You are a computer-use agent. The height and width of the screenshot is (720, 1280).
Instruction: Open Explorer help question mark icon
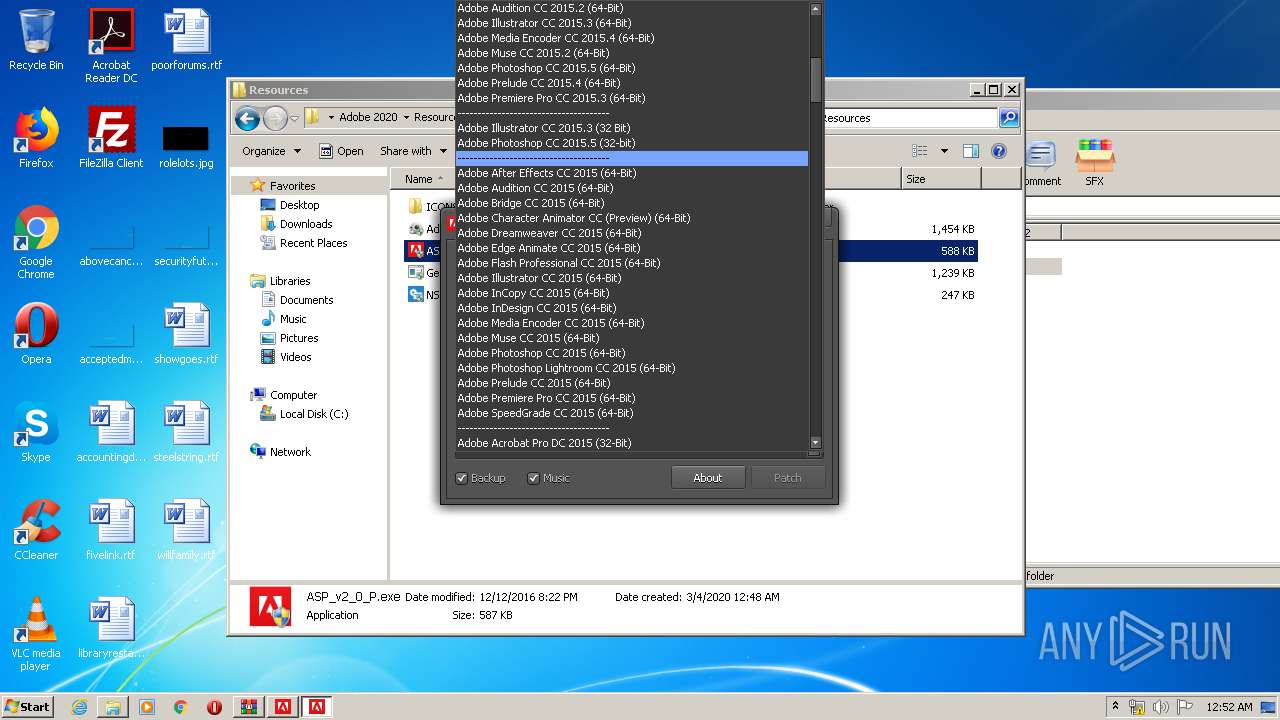point(998,151)
